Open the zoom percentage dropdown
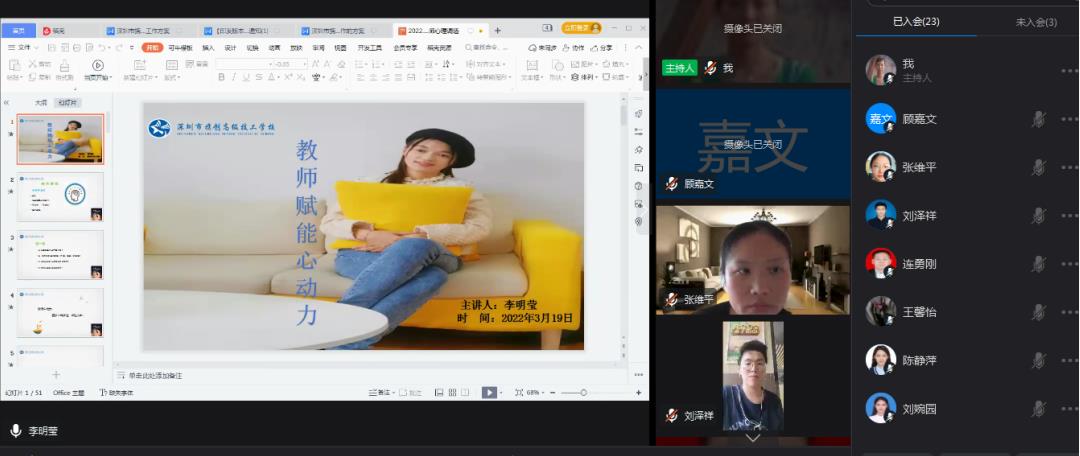1080x456 pixels. click(x=533, y=393)
